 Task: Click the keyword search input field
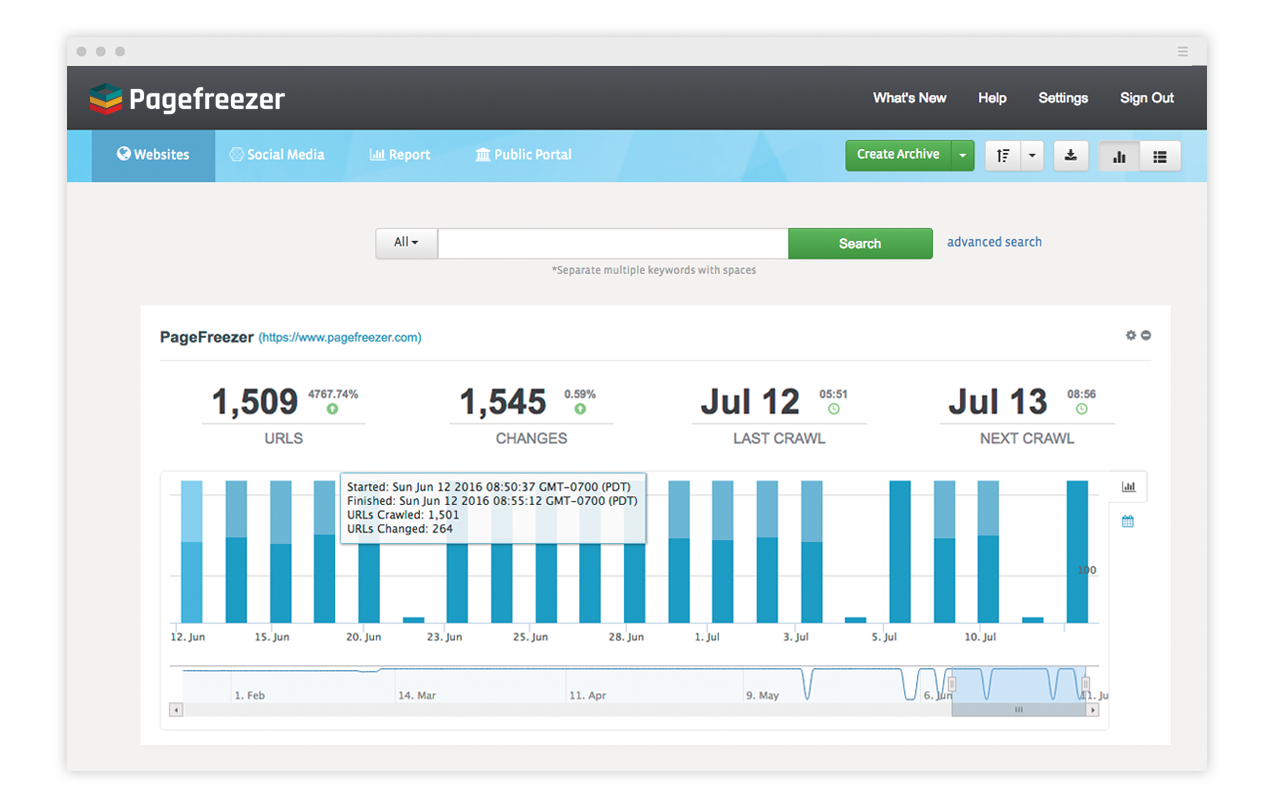tap(612, 243)
